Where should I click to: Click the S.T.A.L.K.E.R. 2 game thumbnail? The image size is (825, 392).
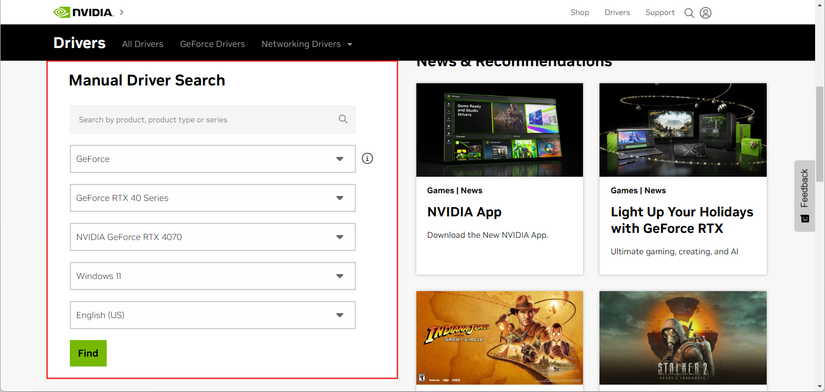click(x=683, y=338)
